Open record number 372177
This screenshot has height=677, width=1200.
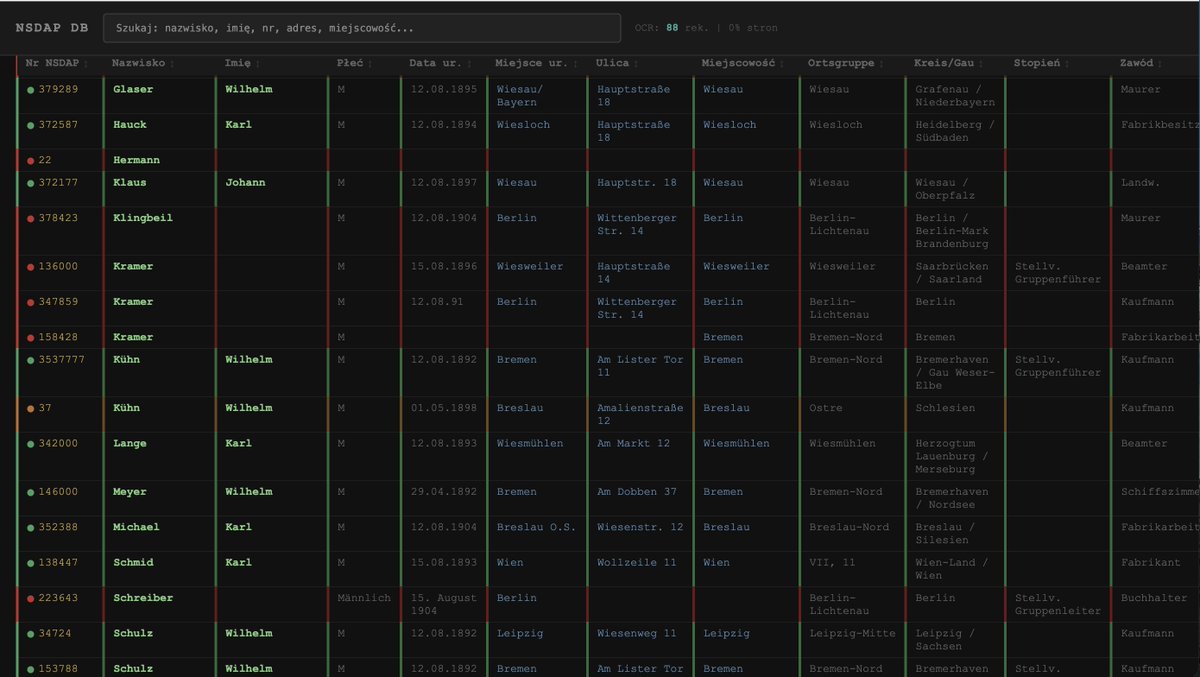pyautogui.click(x=58, y=183)
